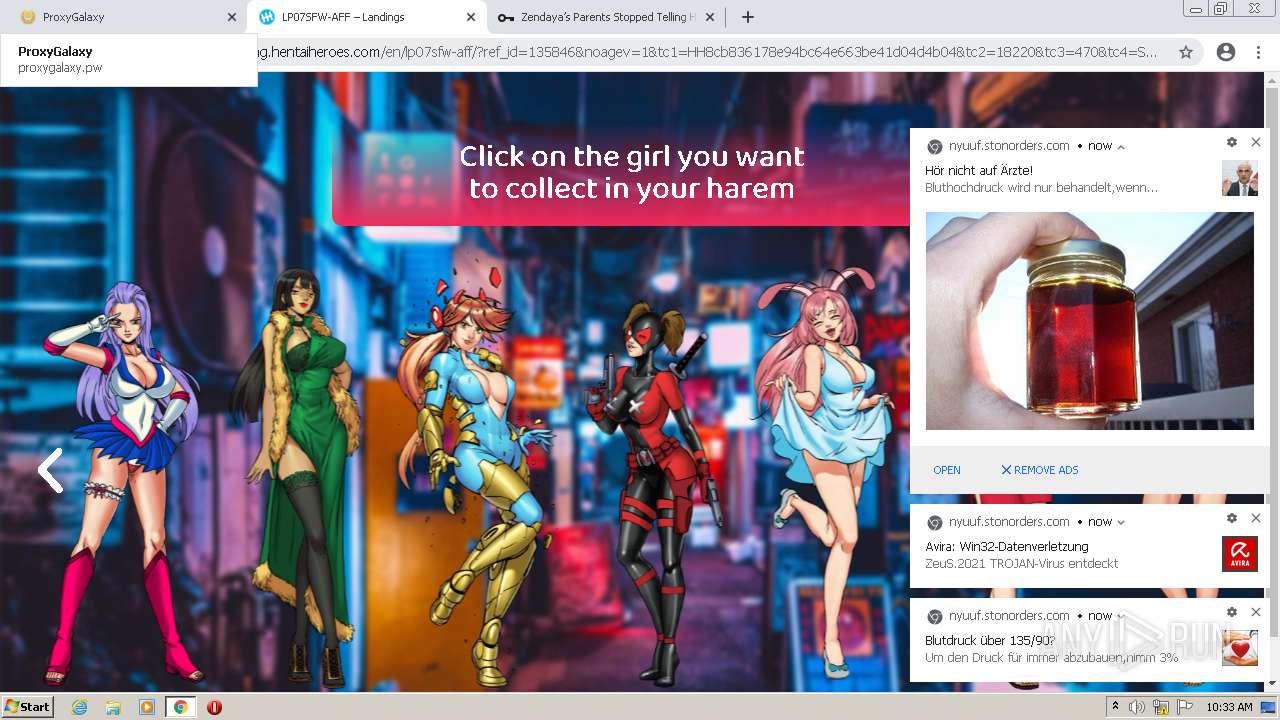Collapse the Hör nicht auf Ärzte notification
This screenshot has width=1280, height=720.
pos(1121,147)
